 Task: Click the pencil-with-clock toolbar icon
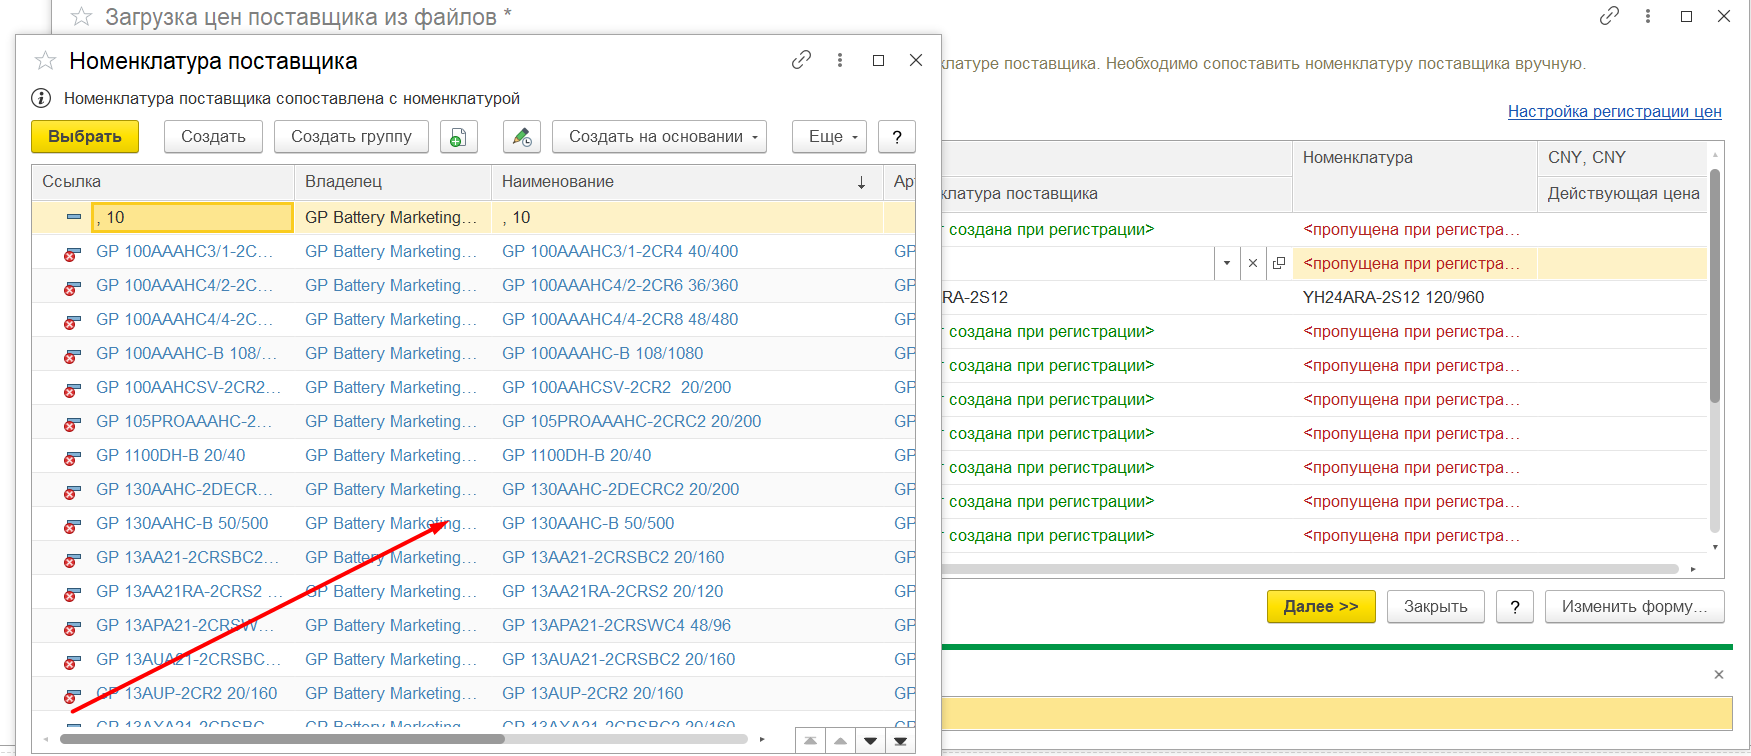click(521, 137)
